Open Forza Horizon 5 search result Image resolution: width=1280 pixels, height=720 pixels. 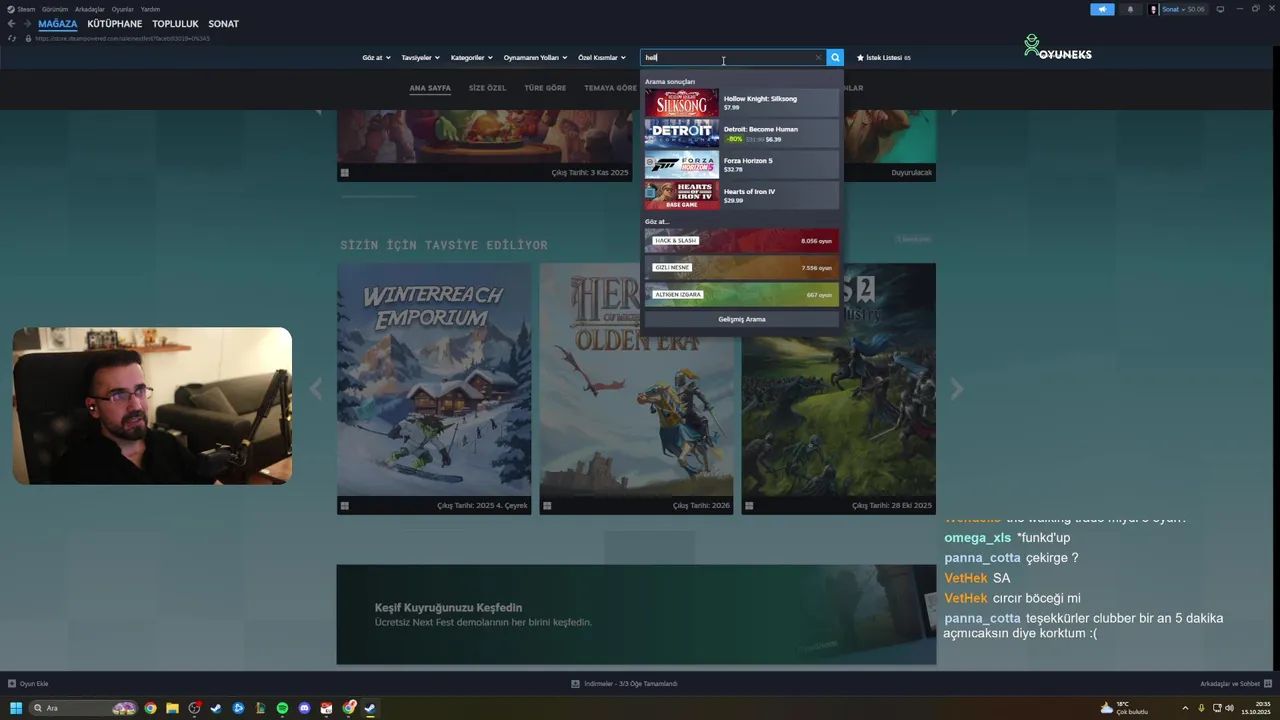tap(741, 165)
